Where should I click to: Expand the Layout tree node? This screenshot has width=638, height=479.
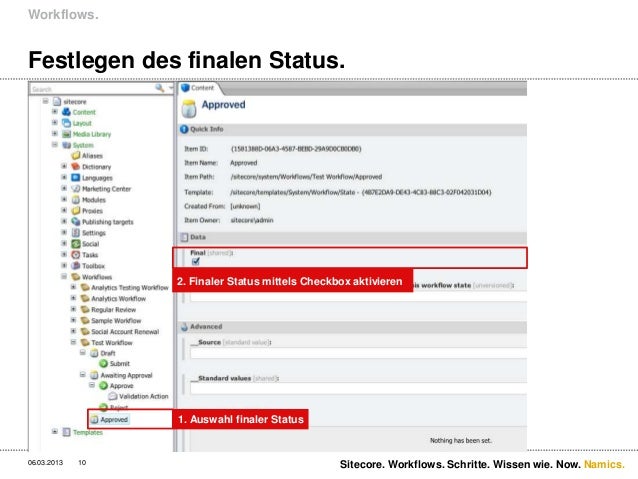pos(55,122)
